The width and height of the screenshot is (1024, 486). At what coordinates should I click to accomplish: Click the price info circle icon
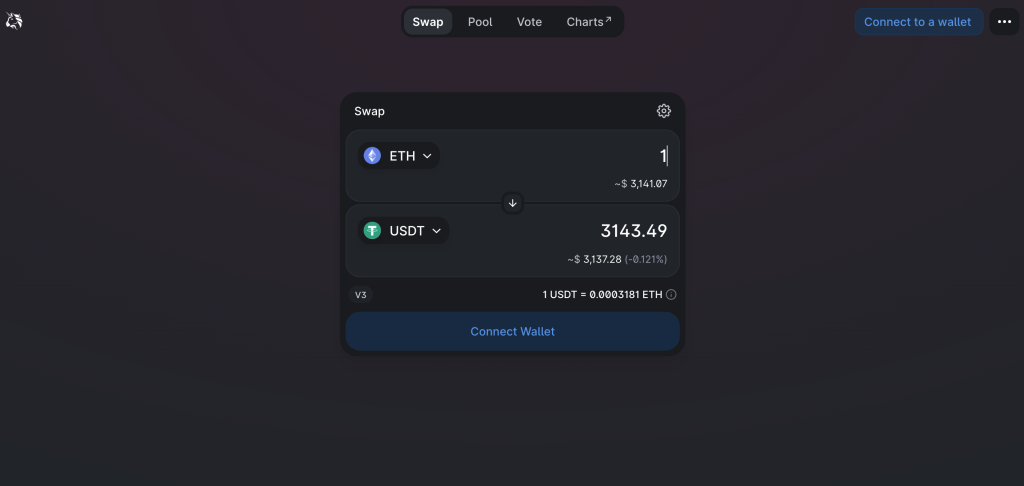coord(671,295)
